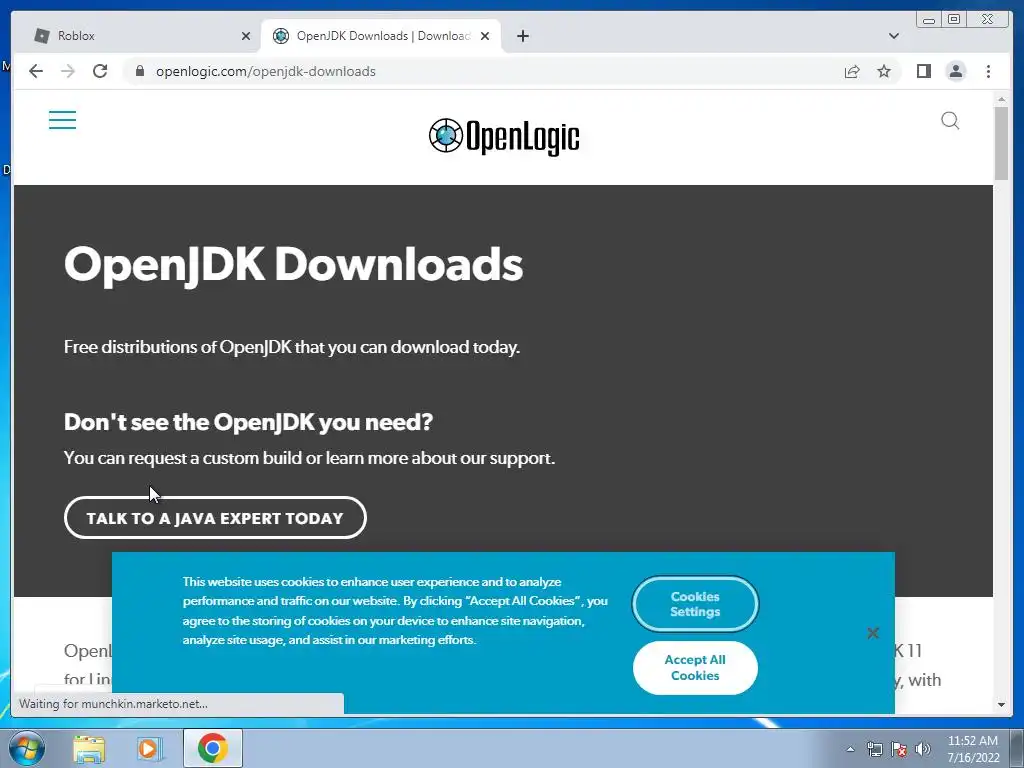
Task: Launch Windows Media Player from taskbar
Action: coord(150,749)
